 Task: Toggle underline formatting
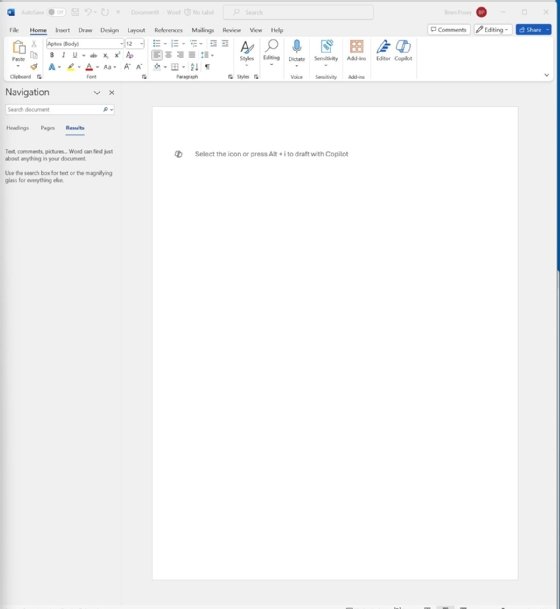(x=75, y=56)
